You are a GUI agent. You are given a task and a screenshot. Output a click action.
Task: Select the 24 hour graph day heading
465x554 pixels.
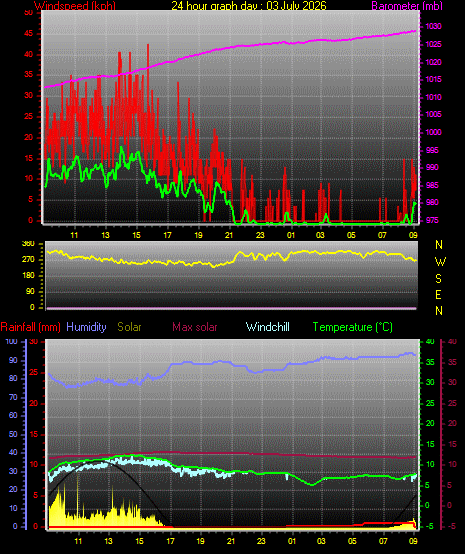(x=249, y=6)
